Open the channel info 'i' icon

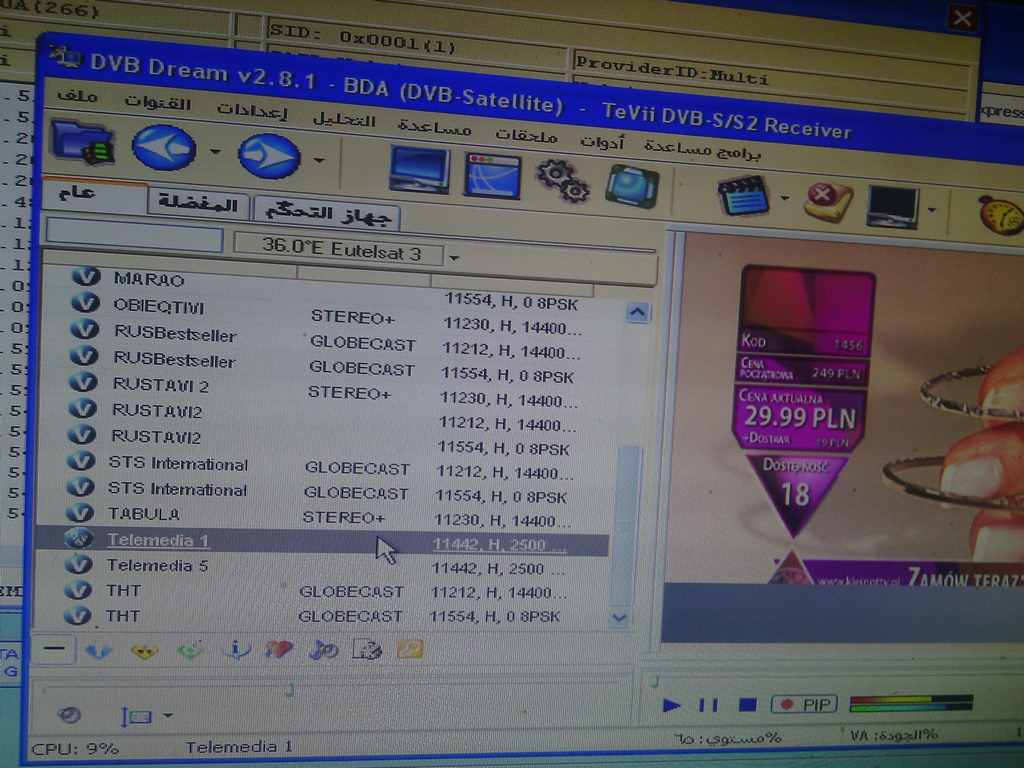coord(236,650)
